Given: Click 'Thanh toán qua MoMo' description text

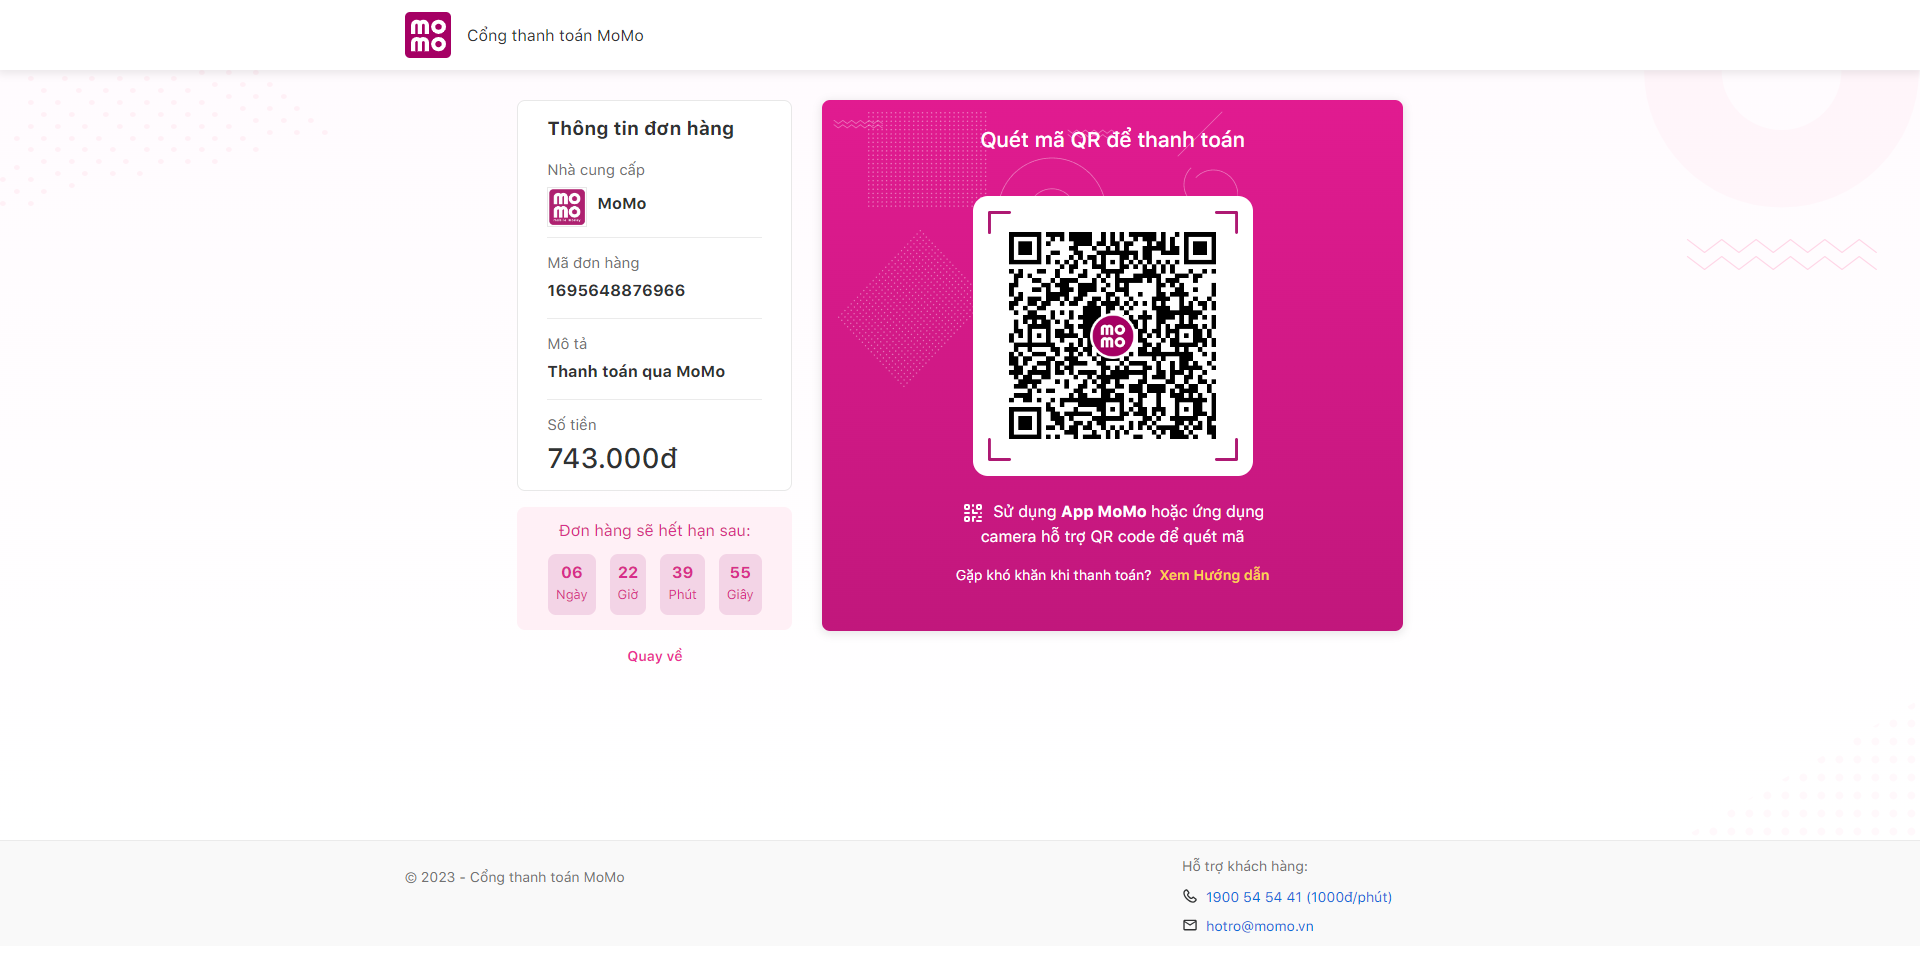Looking at the screenshot, I should (636, 371).
